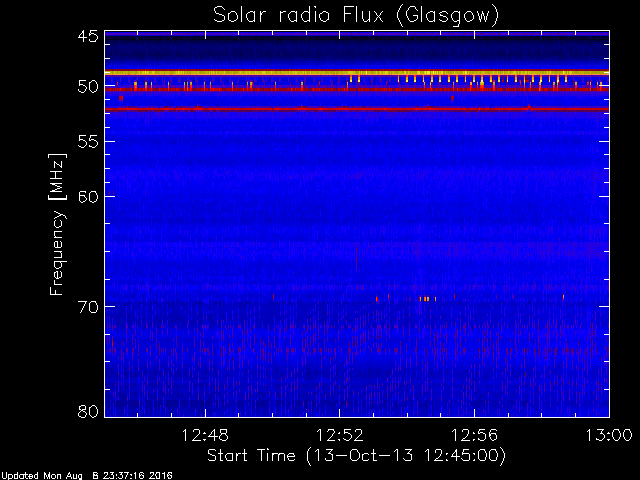Click the bright yellow emission band near 49 MHz
Screen dimensions: 640x480
point(357,73)
